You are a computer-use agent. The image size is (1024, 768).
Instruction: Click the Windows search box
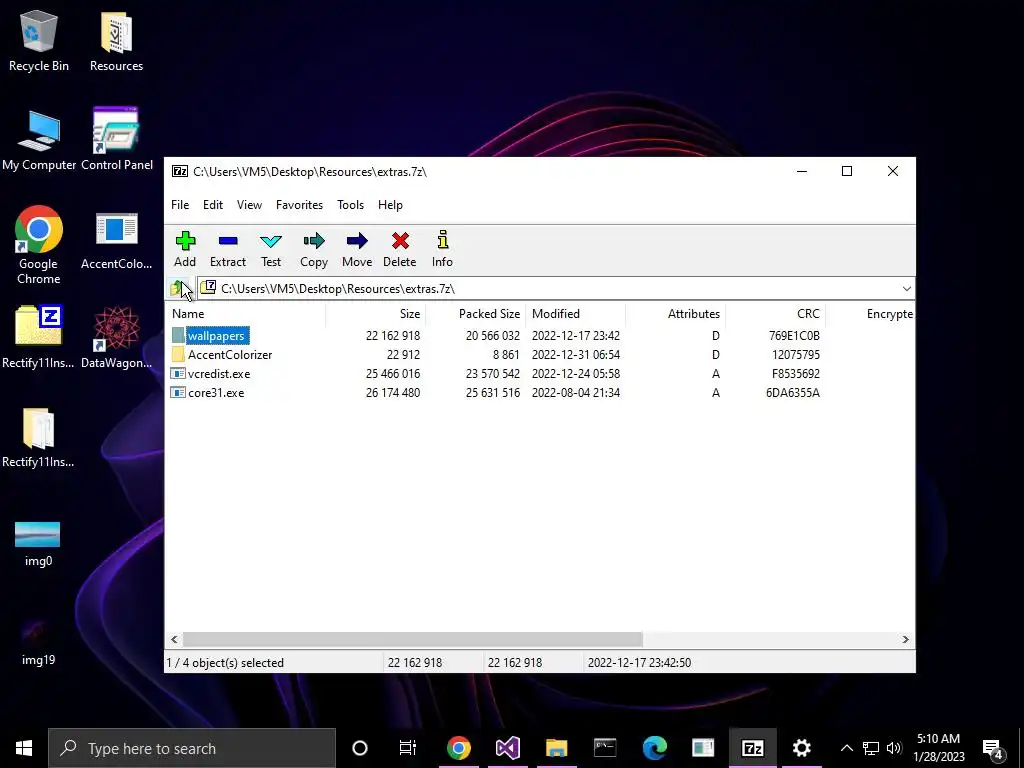tap(192, 748)
